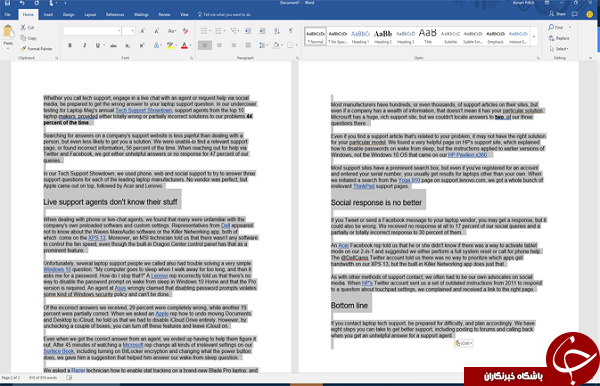The height and width of the screenshot is (386, 600).
Task: Open line and paragraph spacing
Action: [x=263, y=46]
